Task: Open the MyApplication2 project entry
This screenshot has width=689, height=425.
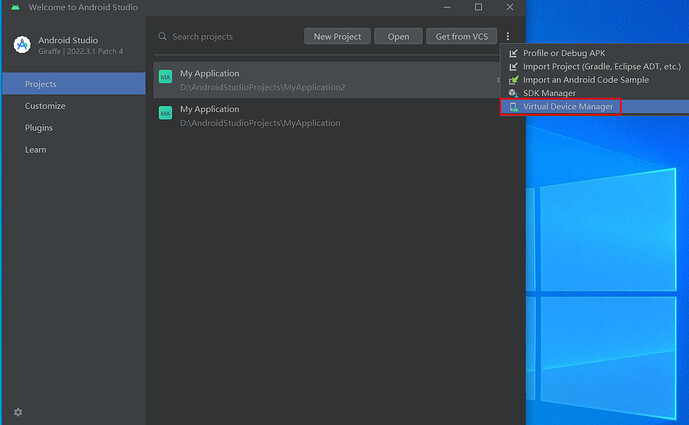Action: tap(327, 80)
